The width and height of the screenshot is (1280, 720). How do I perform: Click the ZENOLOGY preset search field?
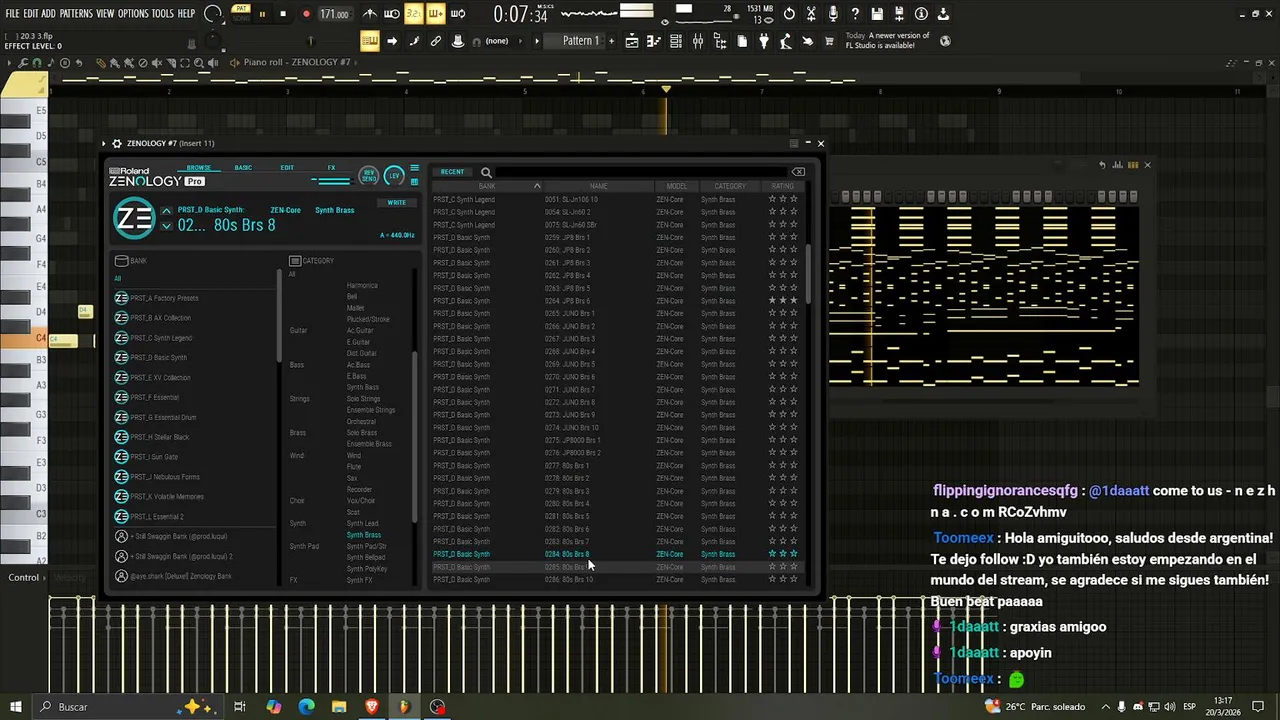click(x=640, y=172)
